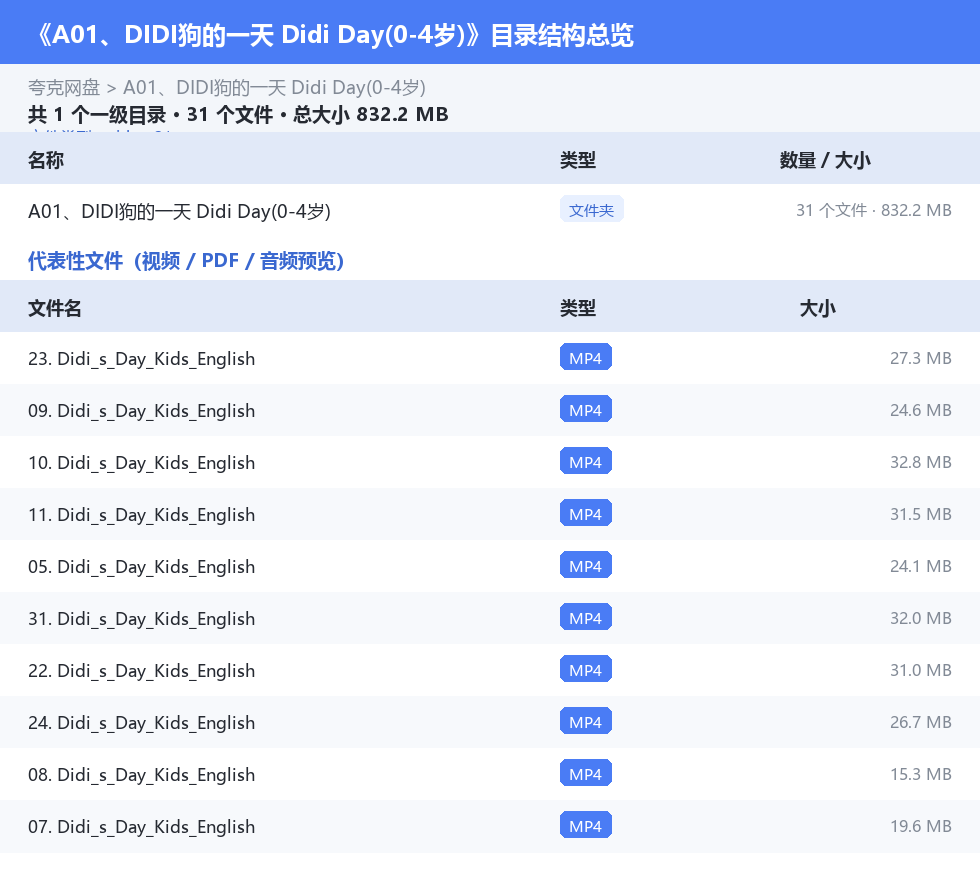This screenshot has width=980, height=884.
Task: Select file 08. Didi_s_Day_Kids_English
Action: (x=141, y=774)
